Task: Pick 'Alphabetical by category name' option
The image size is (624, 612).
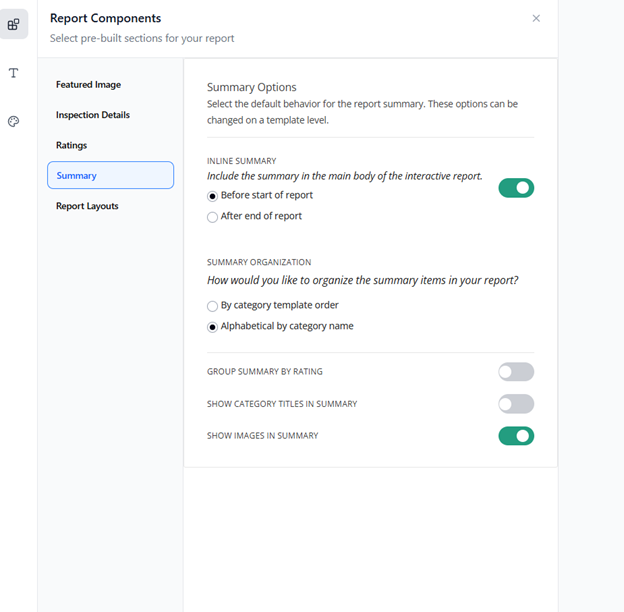Action: click(212, 327)
